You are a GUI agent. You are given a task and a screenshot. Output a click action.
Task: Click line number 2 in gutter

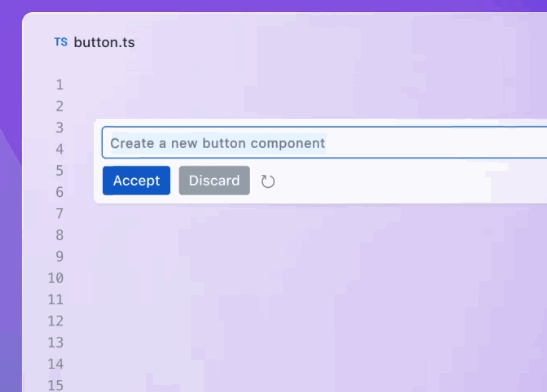tap(60, 106)
